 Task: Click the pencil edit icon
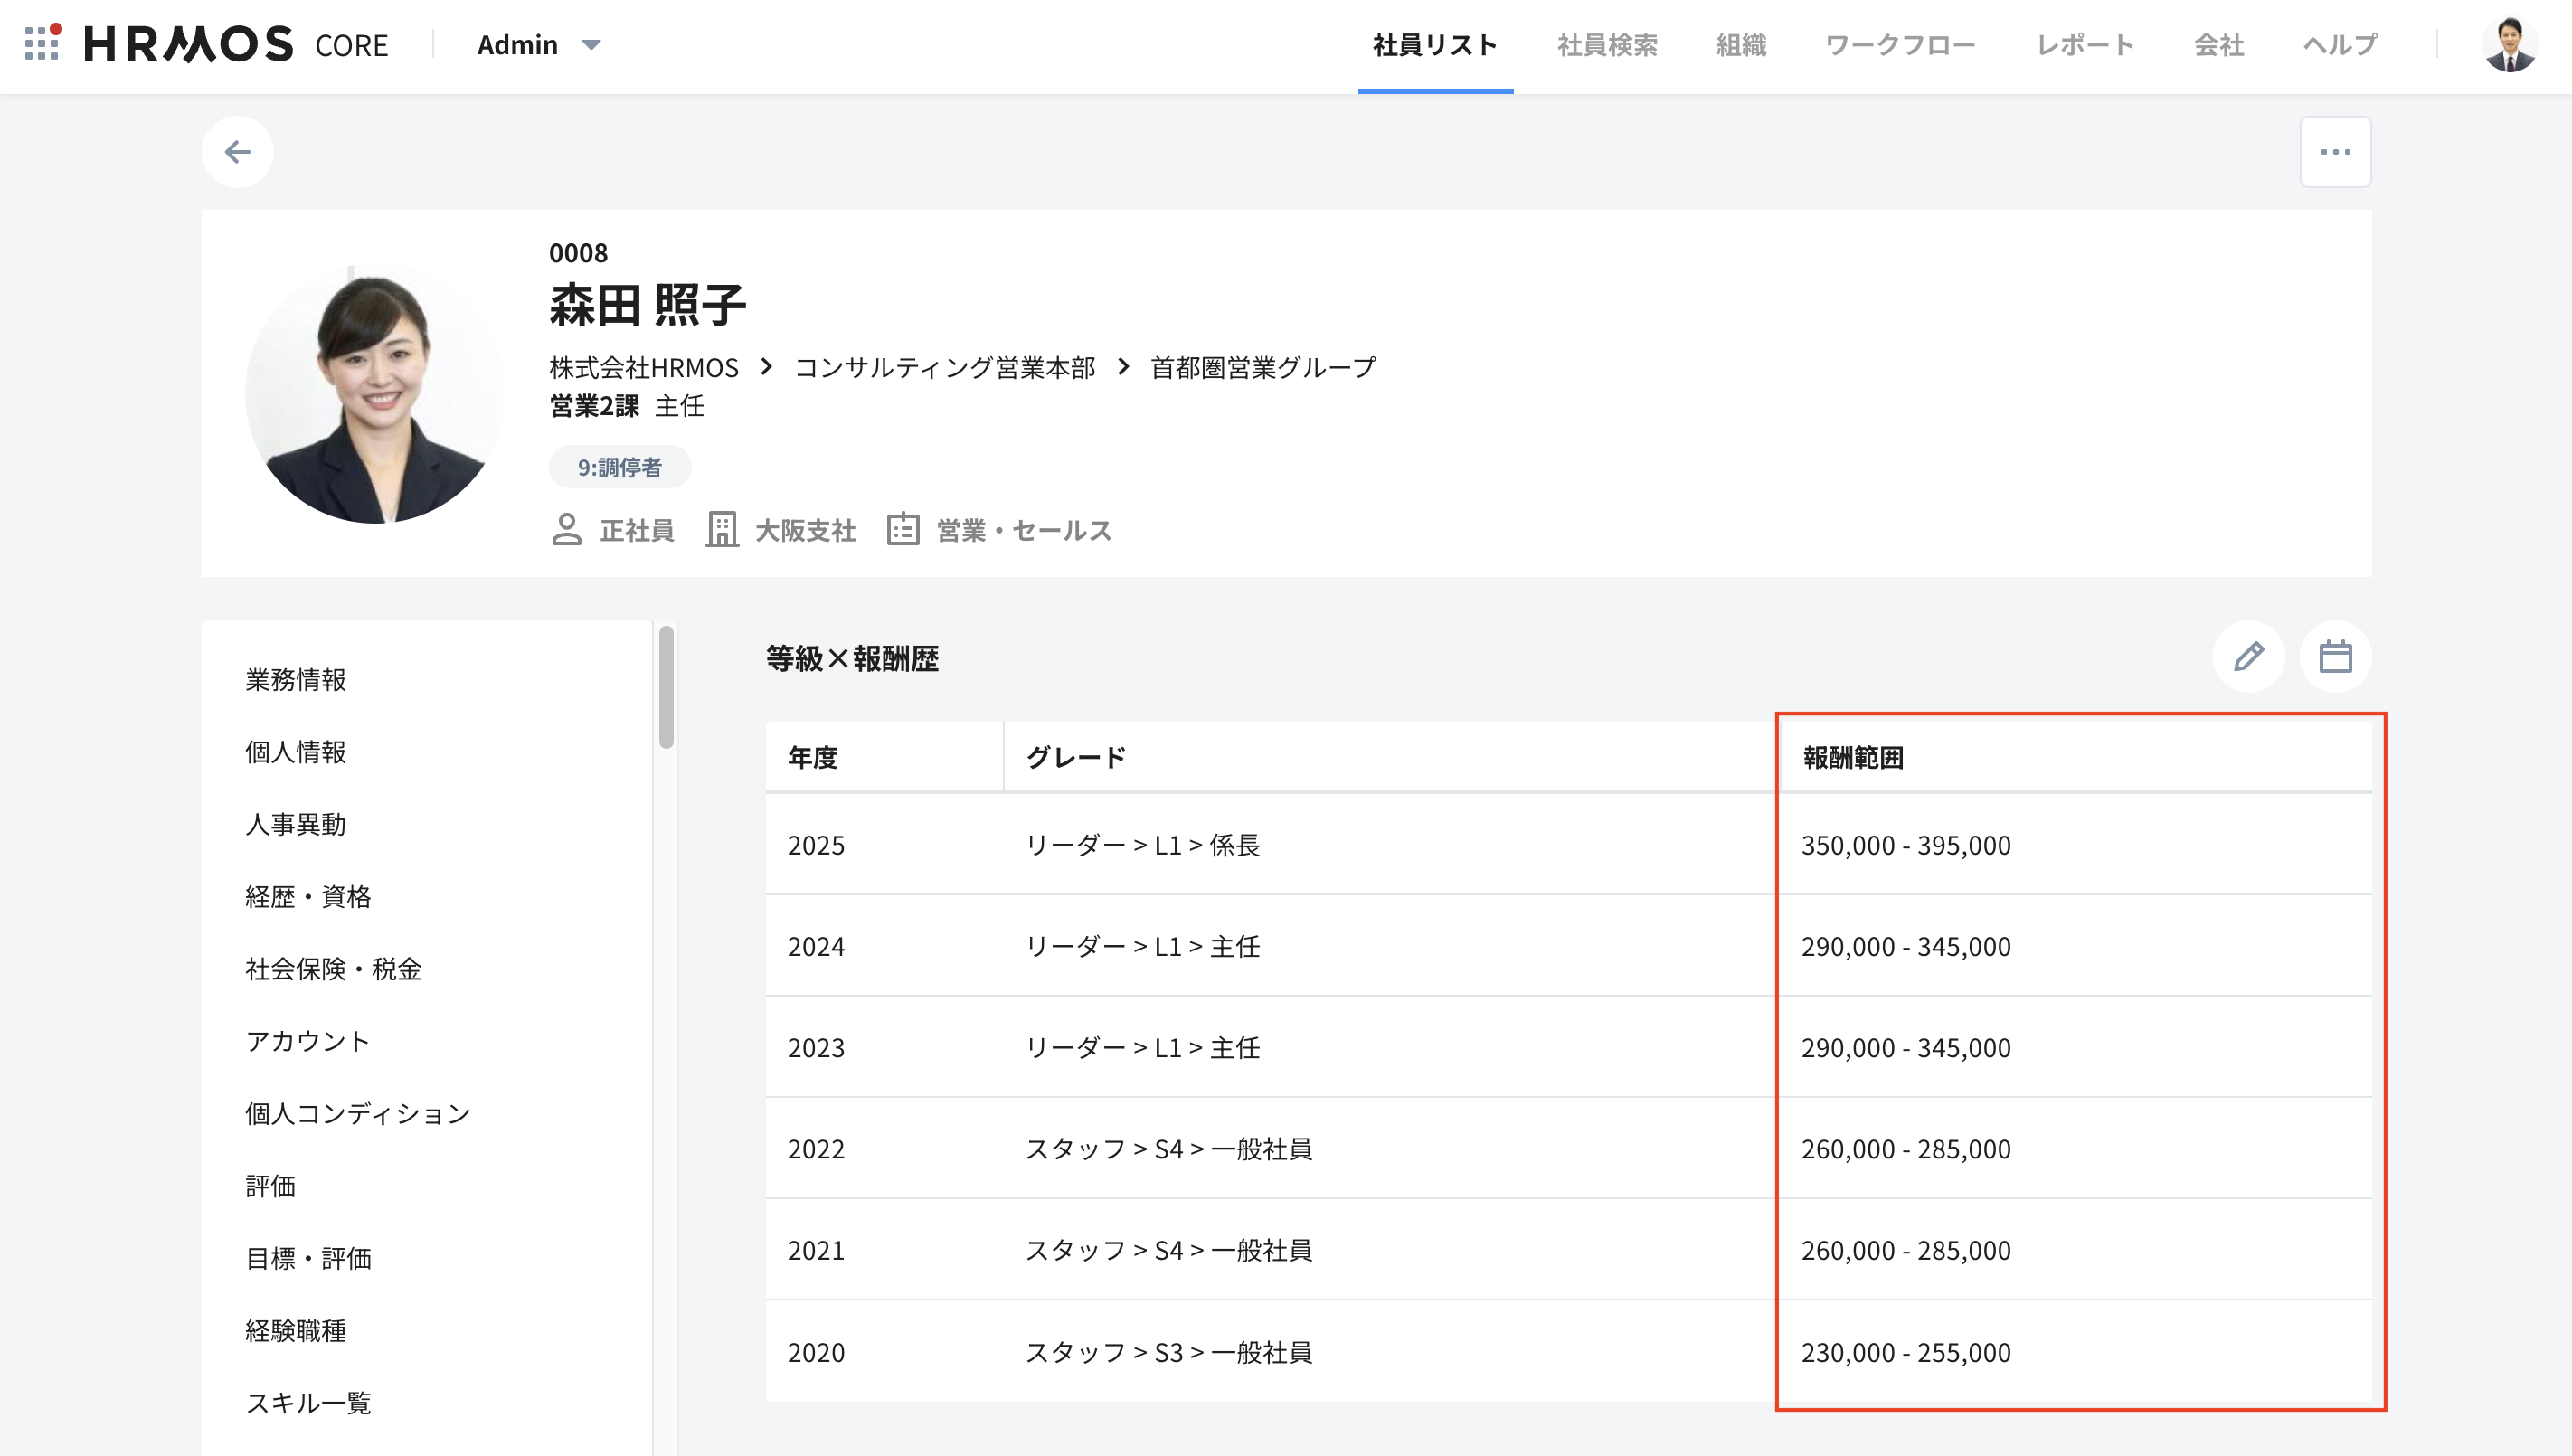click(x=2248, y=657)
